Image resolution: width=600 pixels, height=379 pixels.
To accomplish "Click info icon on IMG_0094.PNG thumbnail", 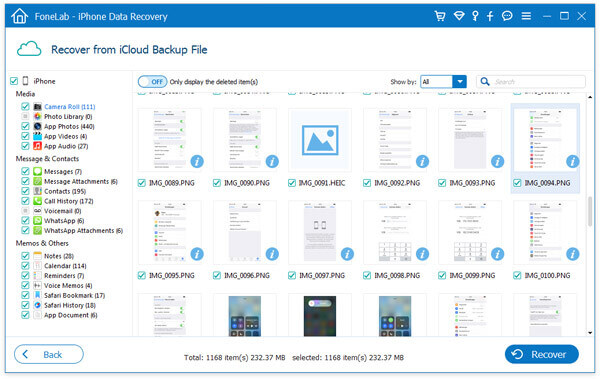I will pos(573,162).
